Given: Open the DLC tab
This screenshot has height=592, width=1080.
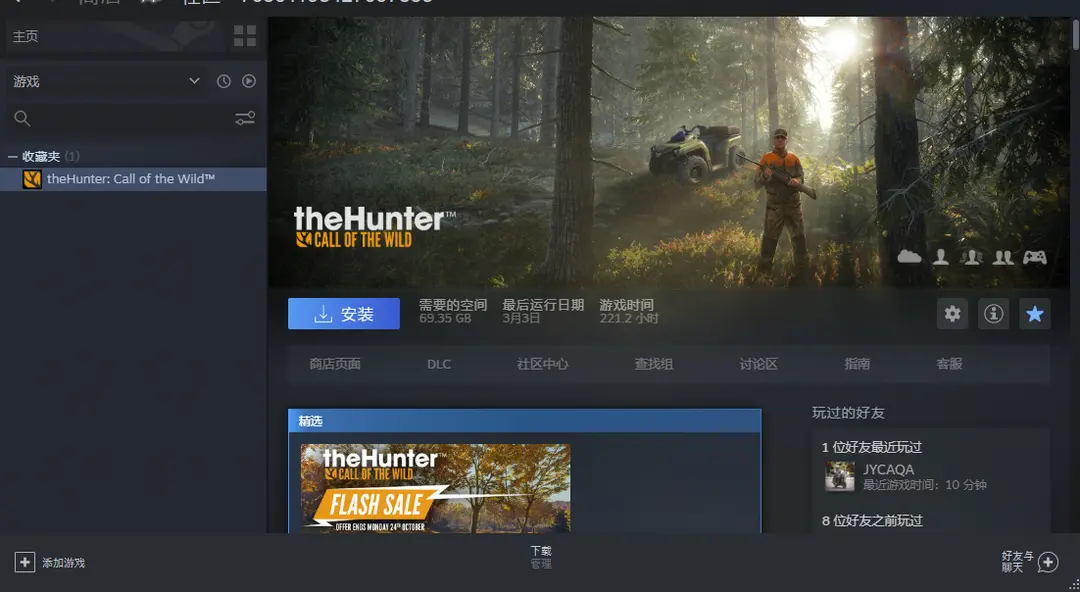Looking at the screenshot, I should 439,364.
